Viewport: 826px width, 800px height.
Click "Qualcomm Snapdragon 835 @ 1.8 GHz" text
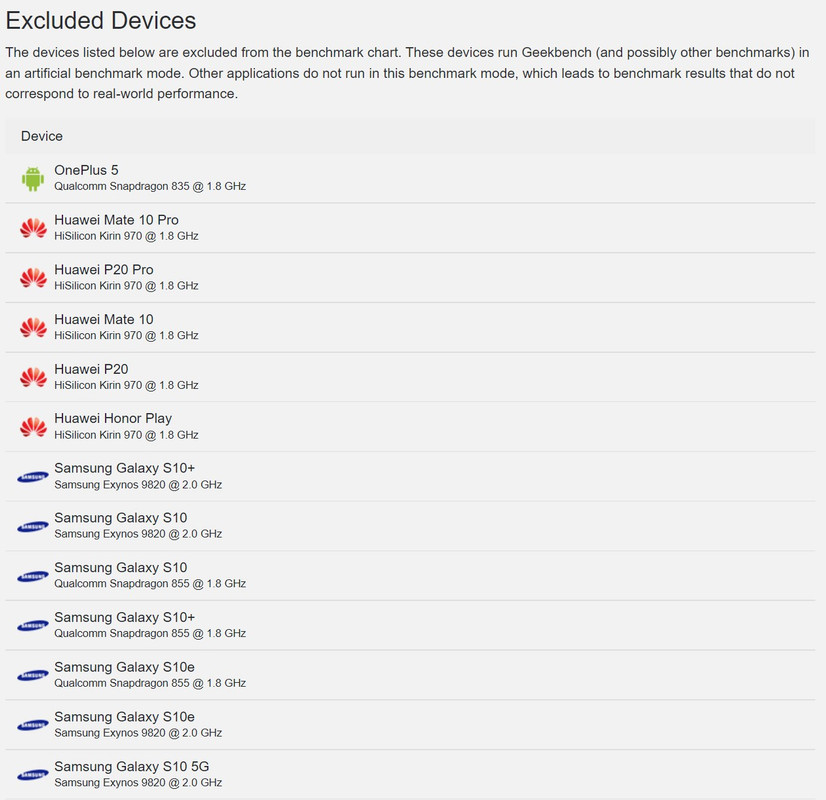click(x=150, y=186)
